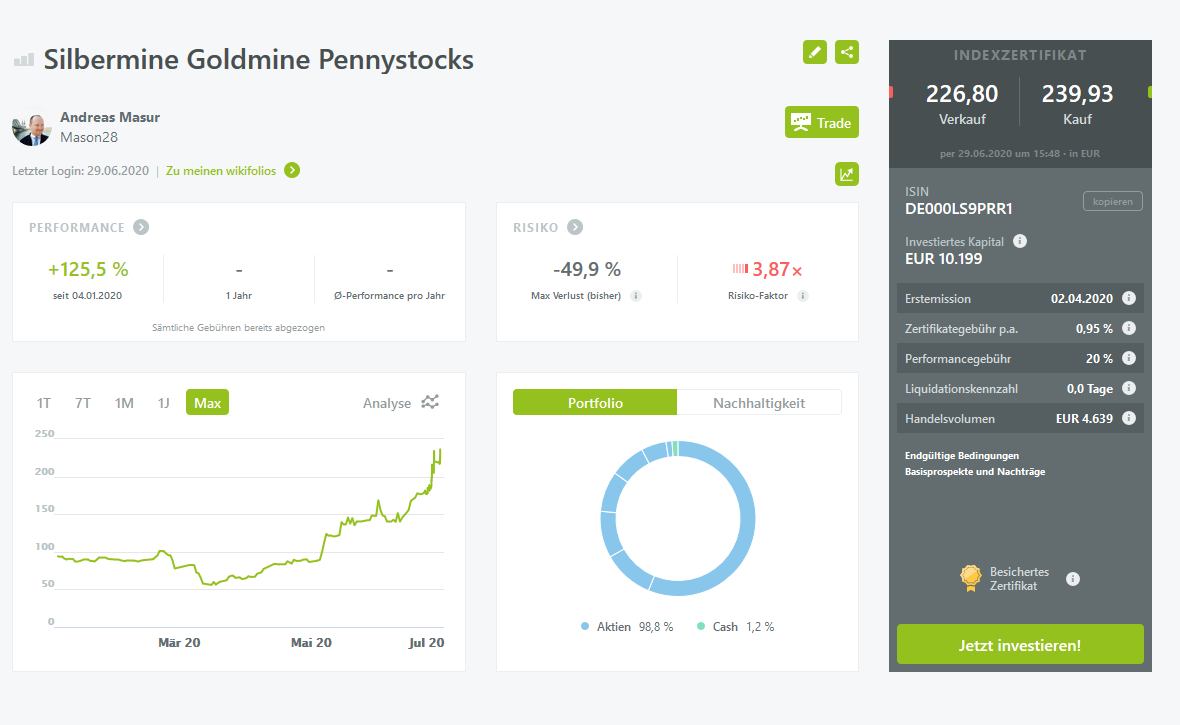Open the Analyse chart indicators icon

[x=430, y=402]
